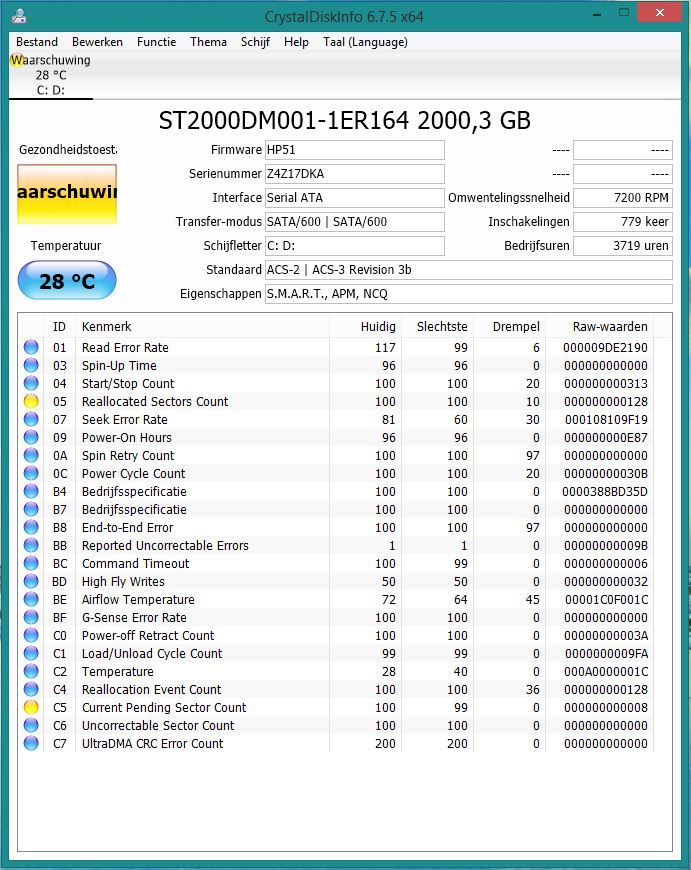Click blue status icon for Temperature row C2
The image size is (691, 870).
tap(31, 671)
